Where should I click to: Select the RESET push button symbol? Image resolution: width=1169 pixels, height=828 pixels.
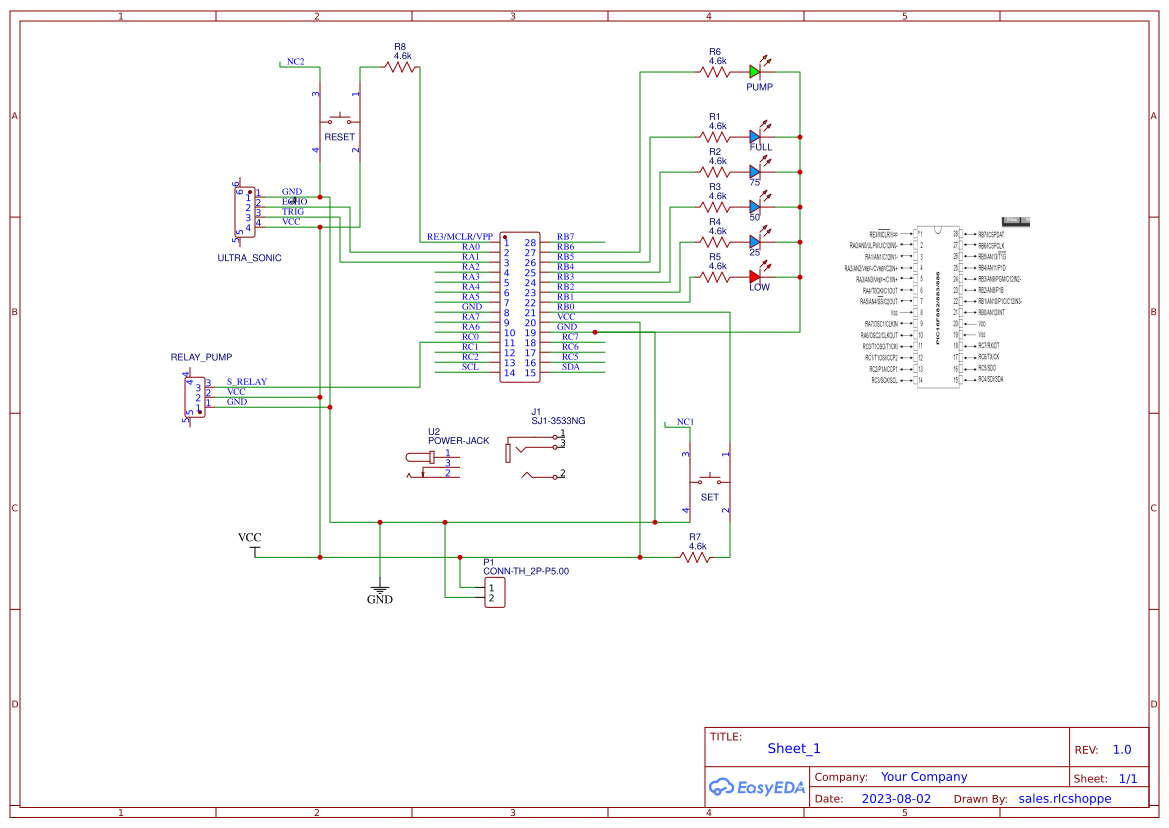click(x=338, y=118)
